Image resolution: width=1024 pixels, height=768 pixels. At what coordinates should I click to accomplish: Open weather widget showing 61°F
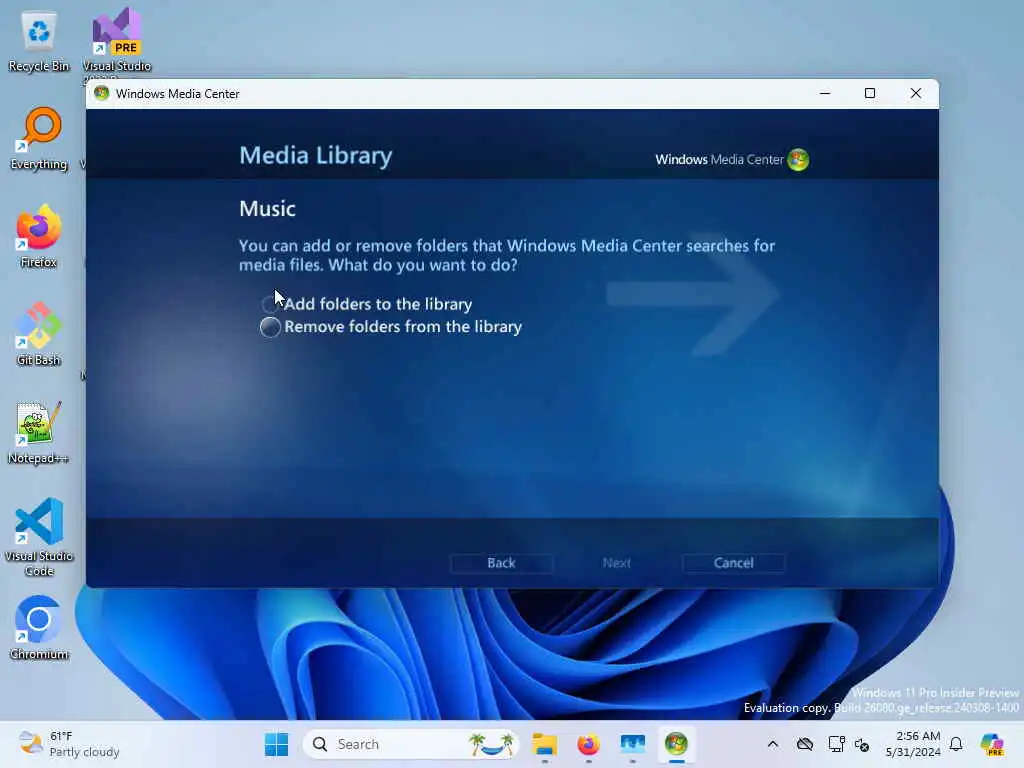pos(69,744)
